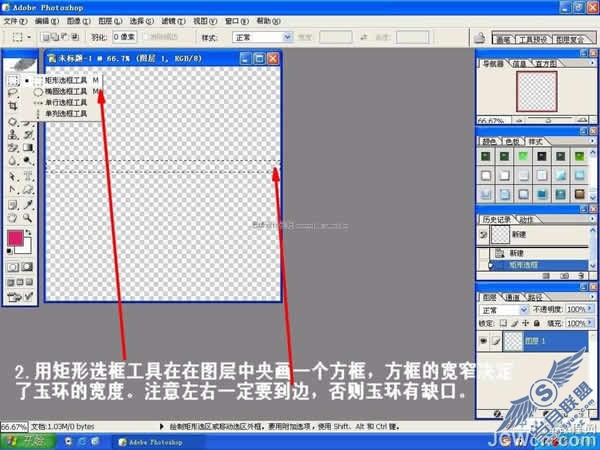
Task: Apply the bright green style swatch
Action: pyautogui.click(x=523, y=156)
